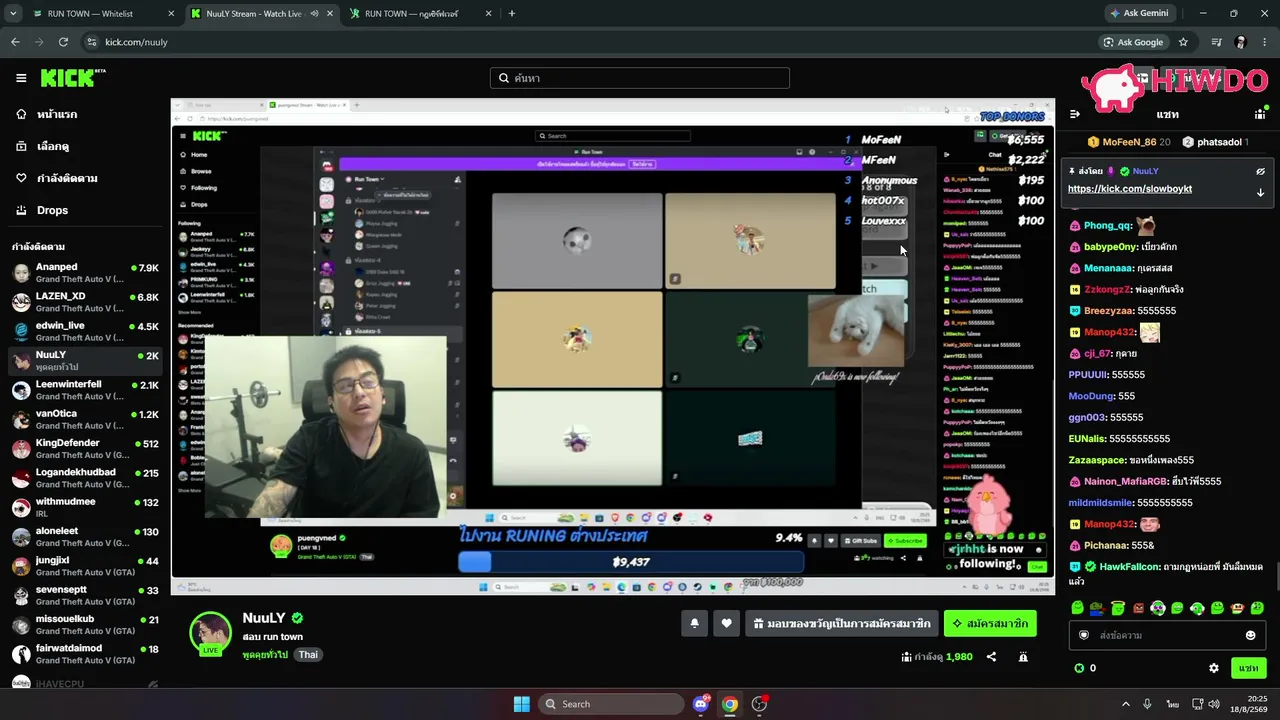Select Leenwinterfell in the followed channels

point(85,390)
